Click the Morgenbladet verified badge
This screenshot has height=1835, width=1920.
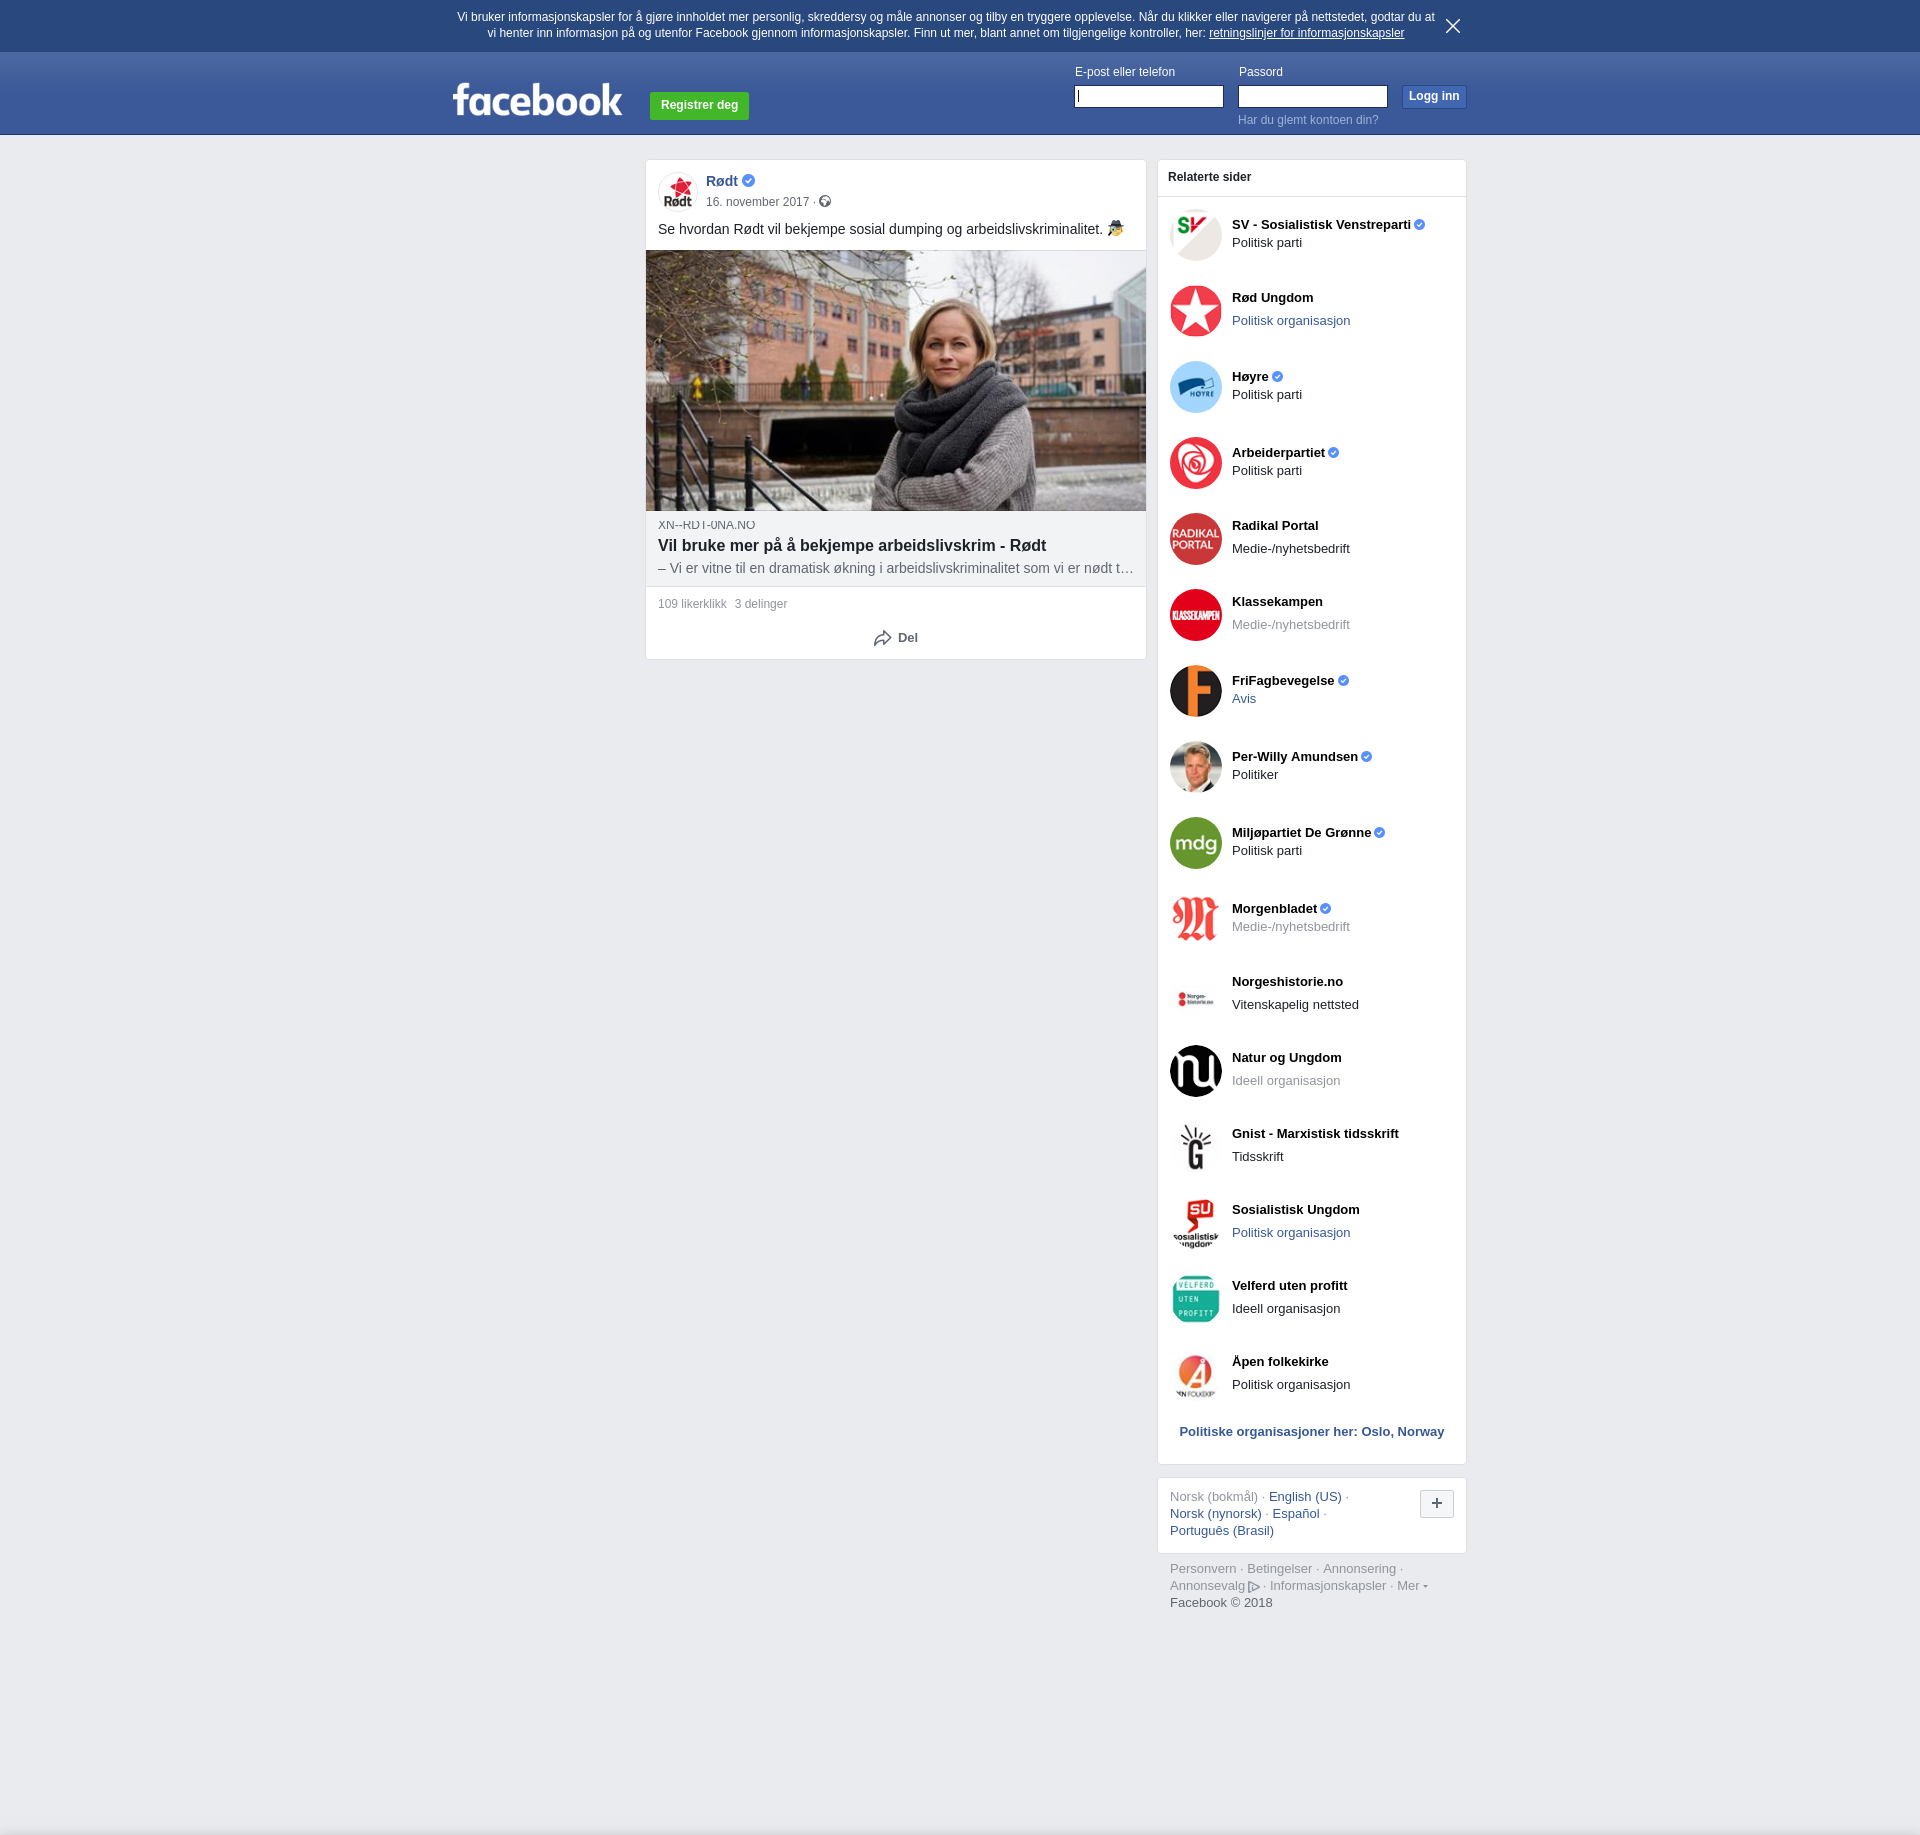(x=1325, y=909)
